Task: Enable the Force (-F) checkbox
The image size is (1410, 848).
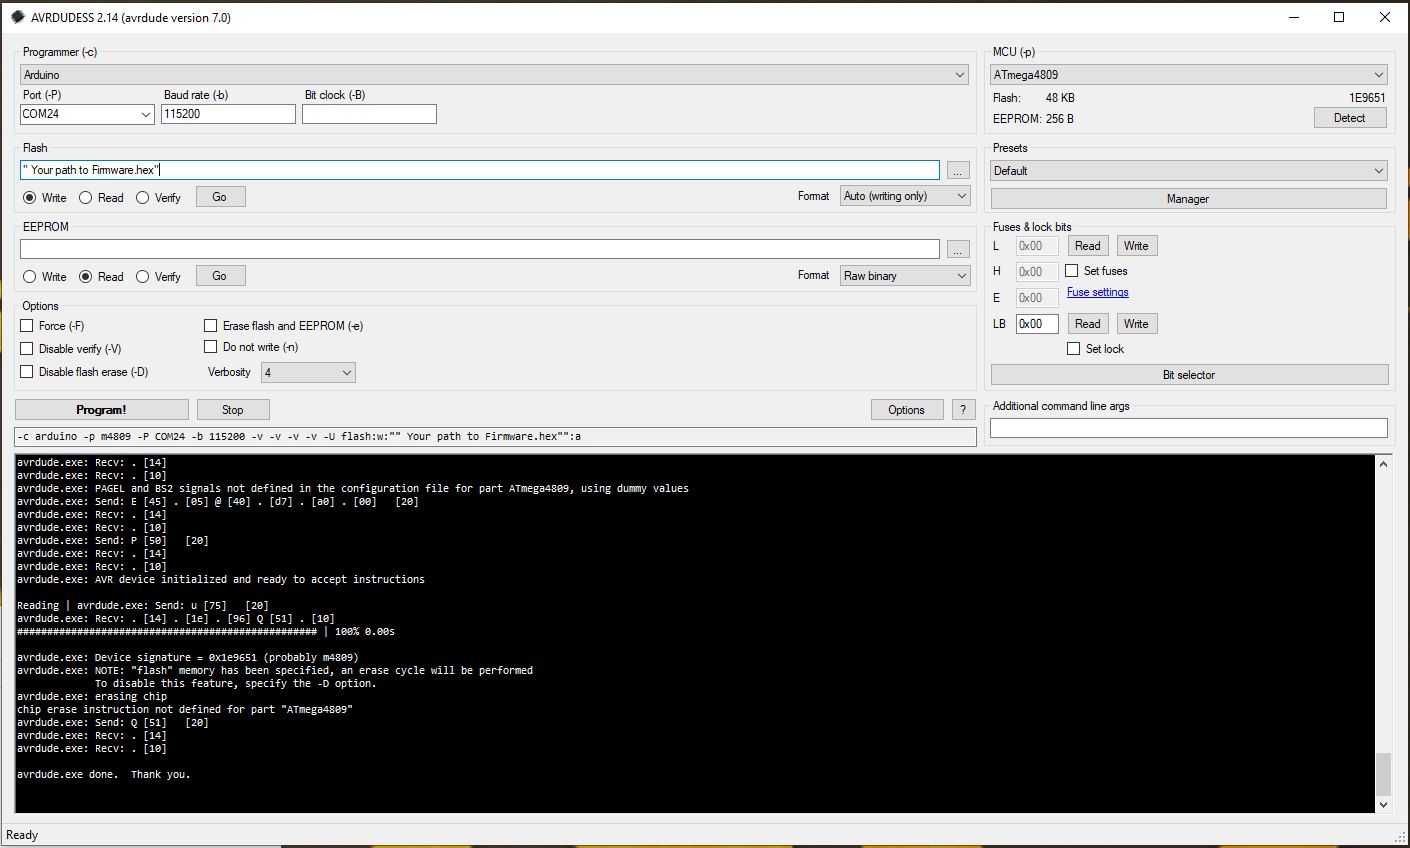Action: 27,326
